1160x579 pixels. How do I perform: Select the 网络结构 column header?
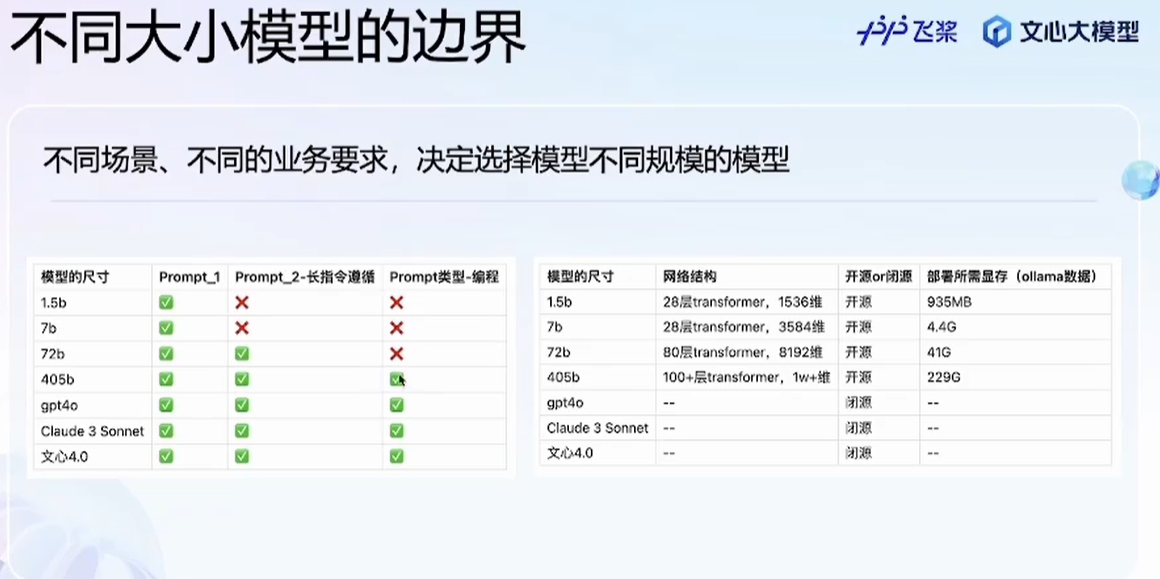click(x=689, y=277)
